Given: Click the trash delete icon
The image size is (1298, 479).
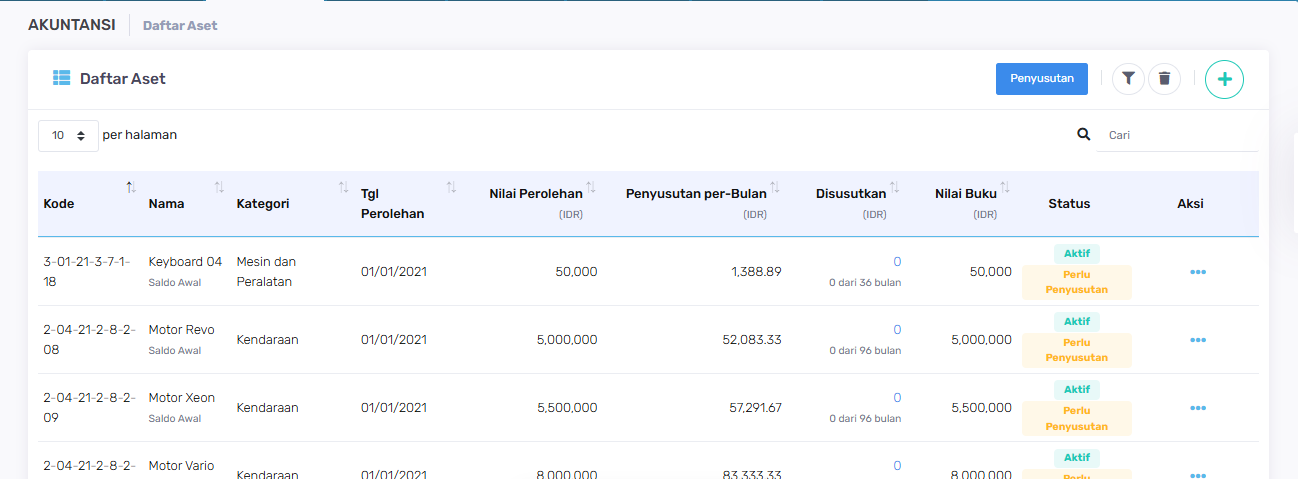Looking at the screenshot, I should pyautogui.click(x=1164, y=78).
